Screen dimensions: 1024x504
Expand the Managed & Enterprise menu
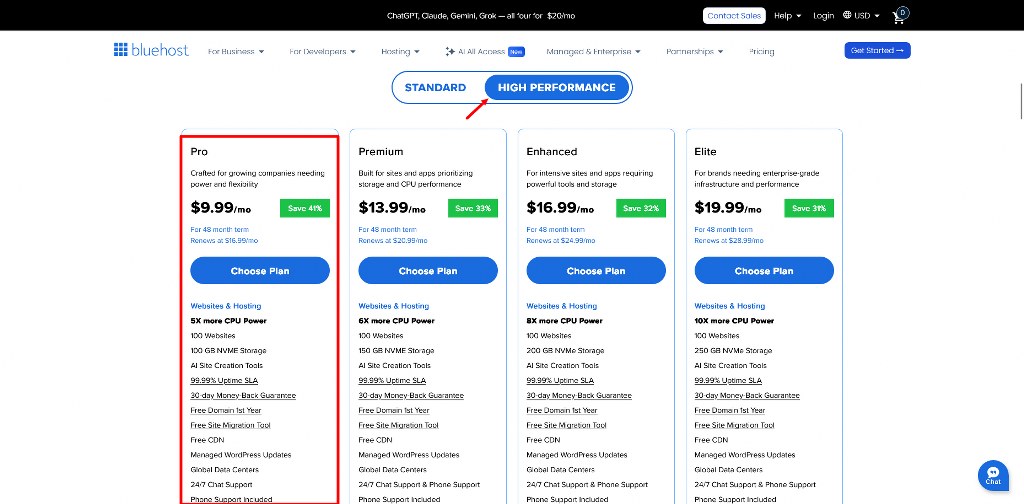593,51
